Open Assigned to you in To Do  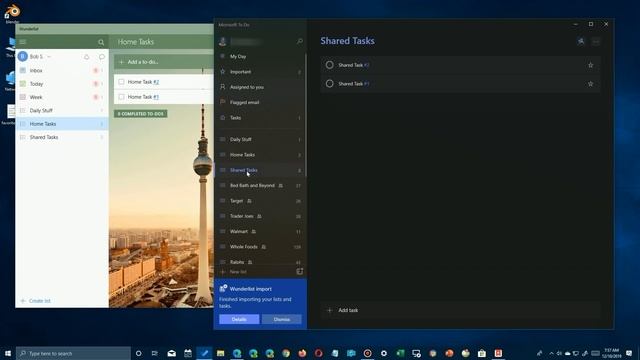pos(260,87)
